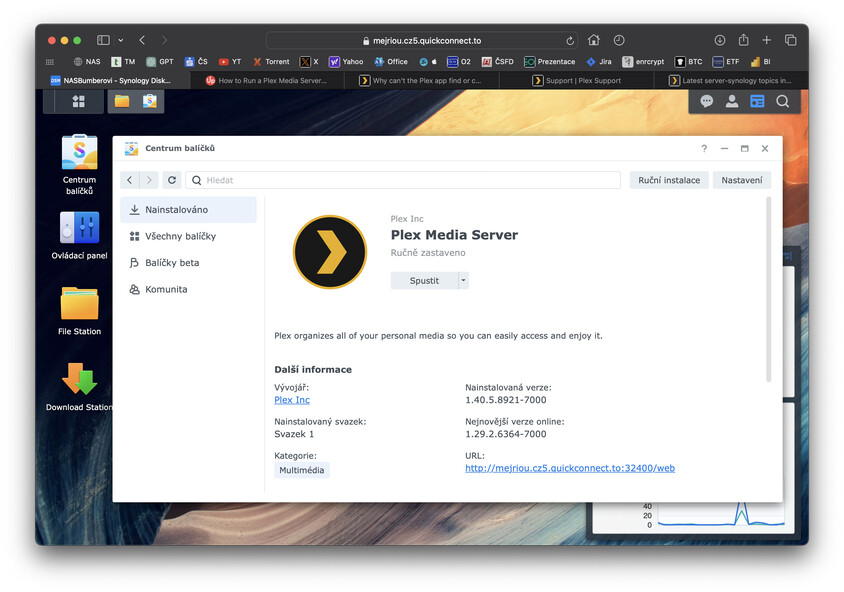
Task: Open the TM bookmark
Action: coord(123,62)
